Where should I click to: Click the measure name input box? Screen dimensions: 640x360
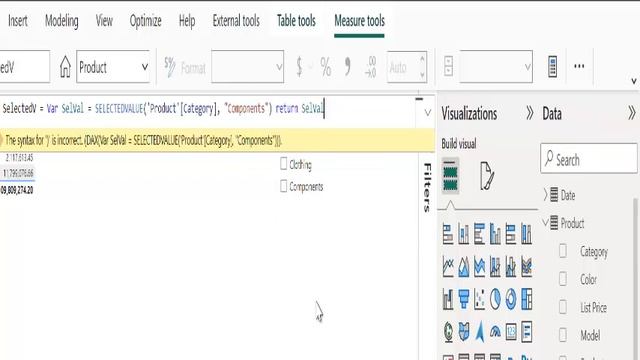pos(24,67)
